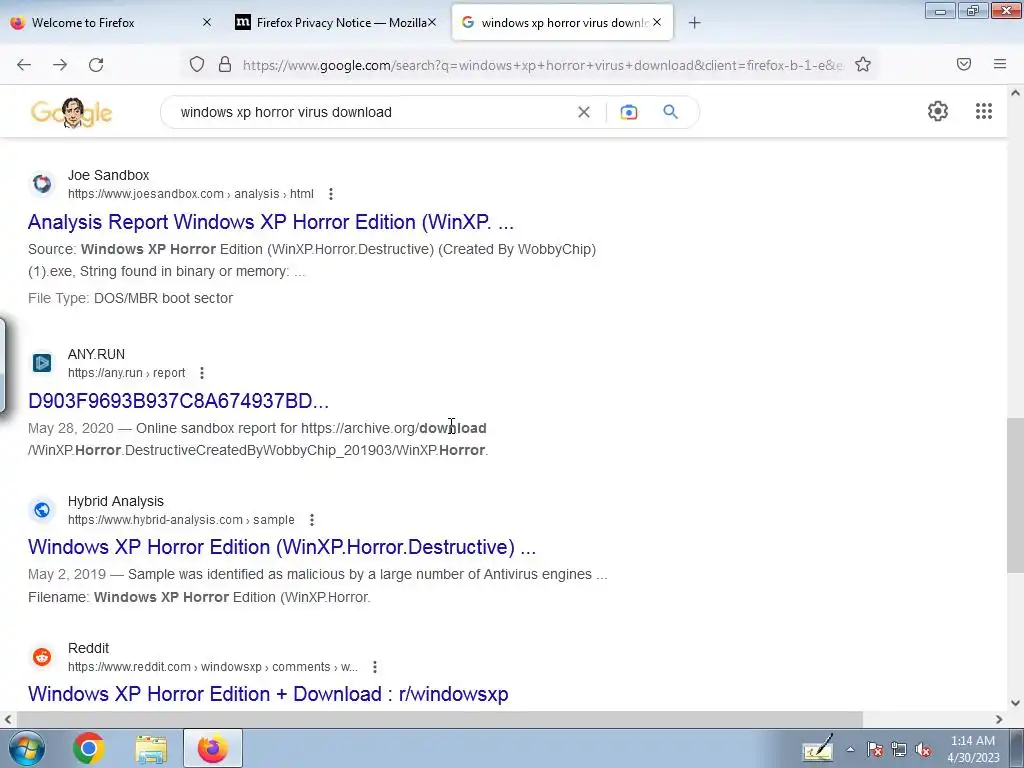The width and height of the screenshot is (1024, 768).
Task: Click the 'File Type: DOS/MBR boot sector' text
Action: pyautogui.click(x=131, y=298)
